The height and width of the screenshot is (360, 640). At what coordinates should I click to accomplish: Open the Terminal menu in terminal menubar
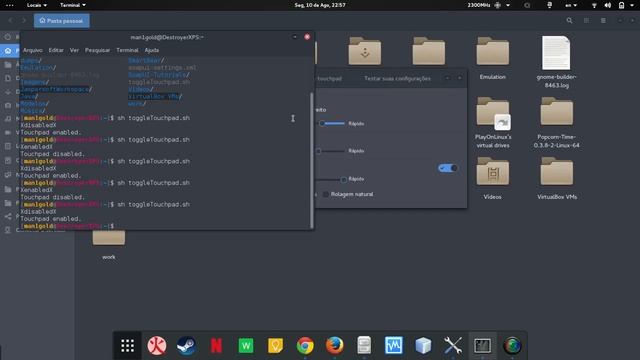127,50
